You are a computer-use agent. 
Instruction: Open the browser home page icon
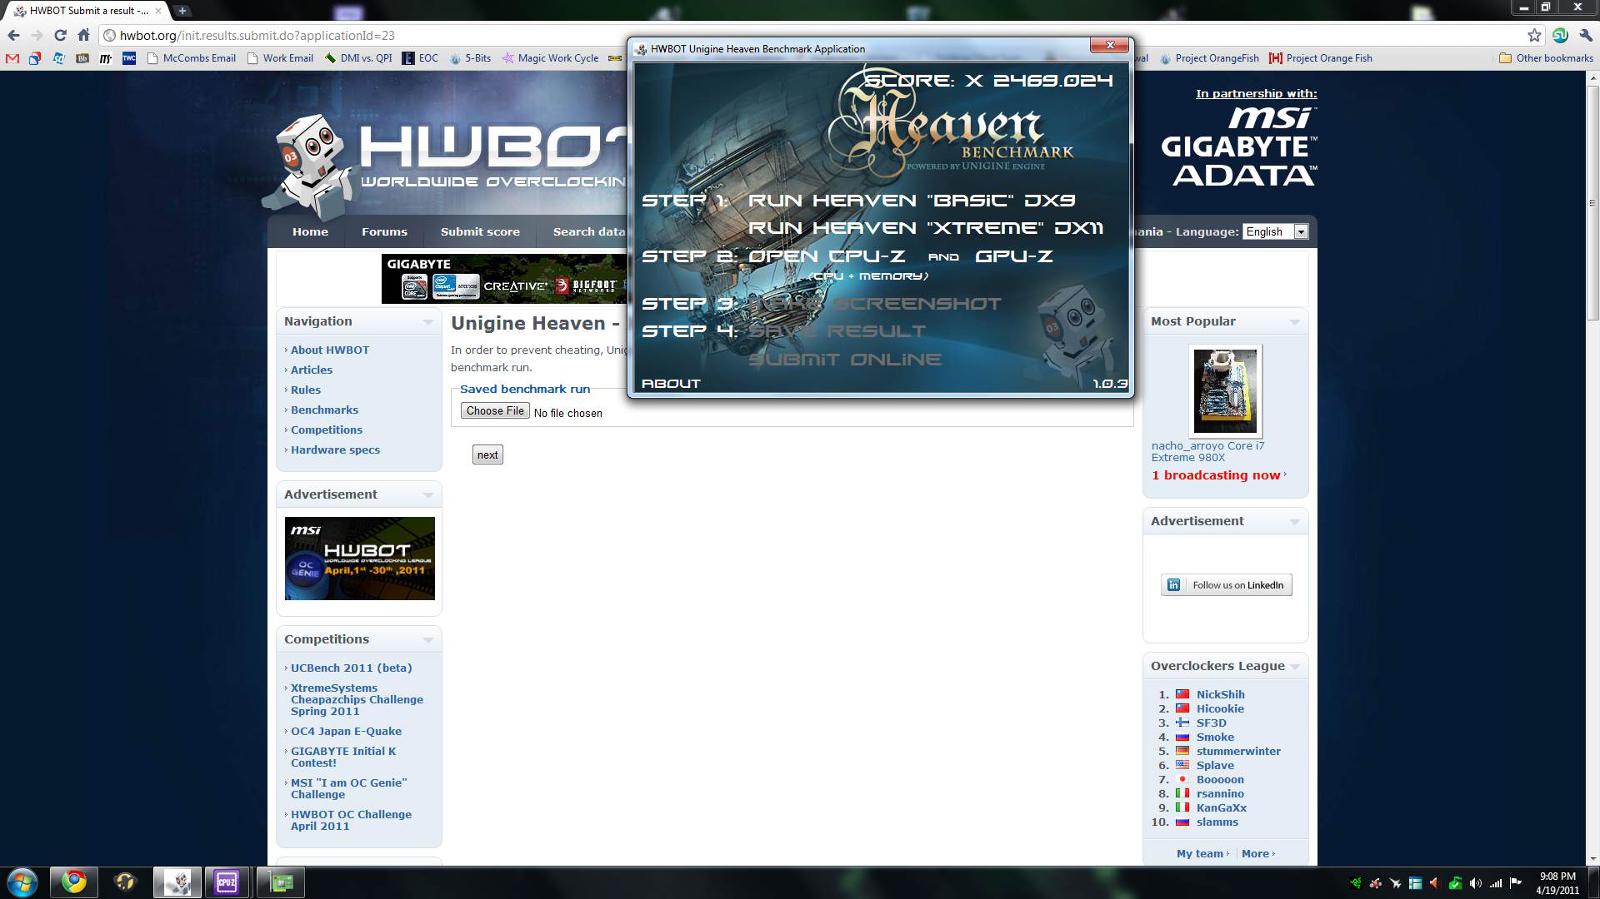pos(83,35)
